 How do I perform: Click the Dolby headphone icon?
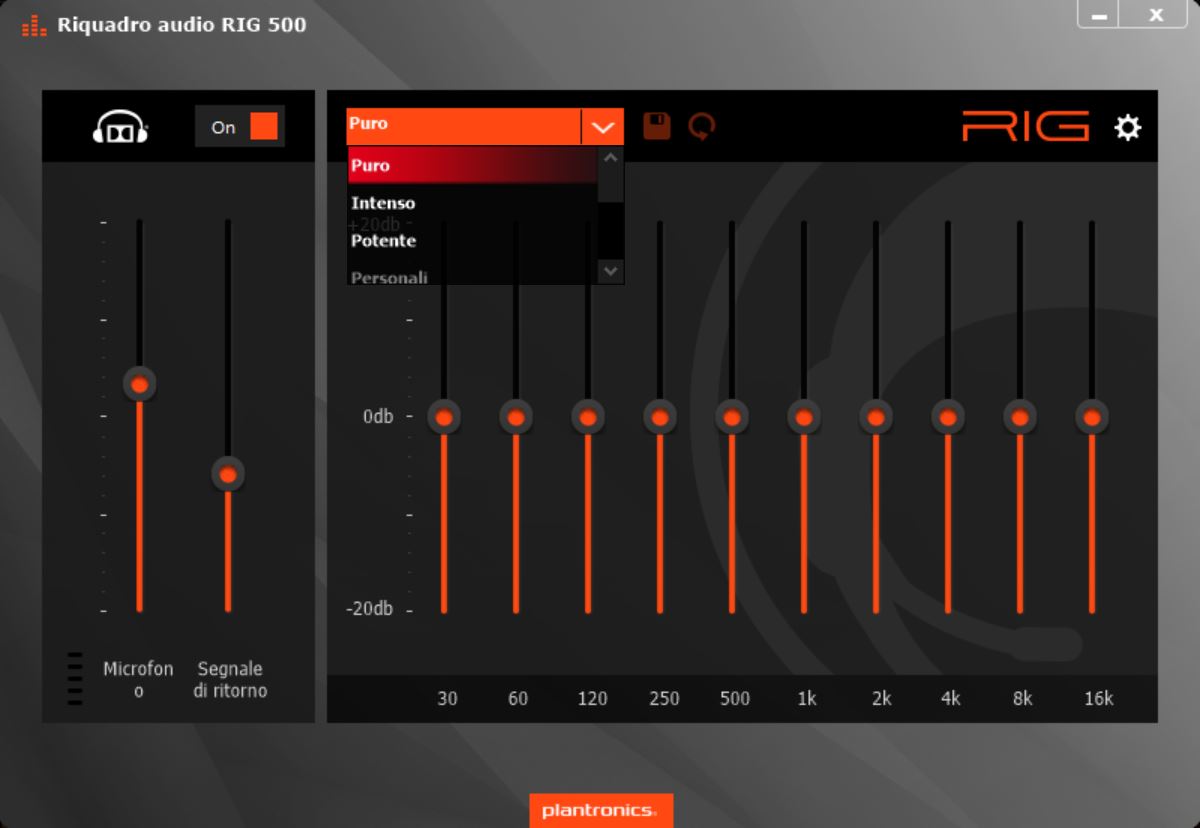[121, 127]
